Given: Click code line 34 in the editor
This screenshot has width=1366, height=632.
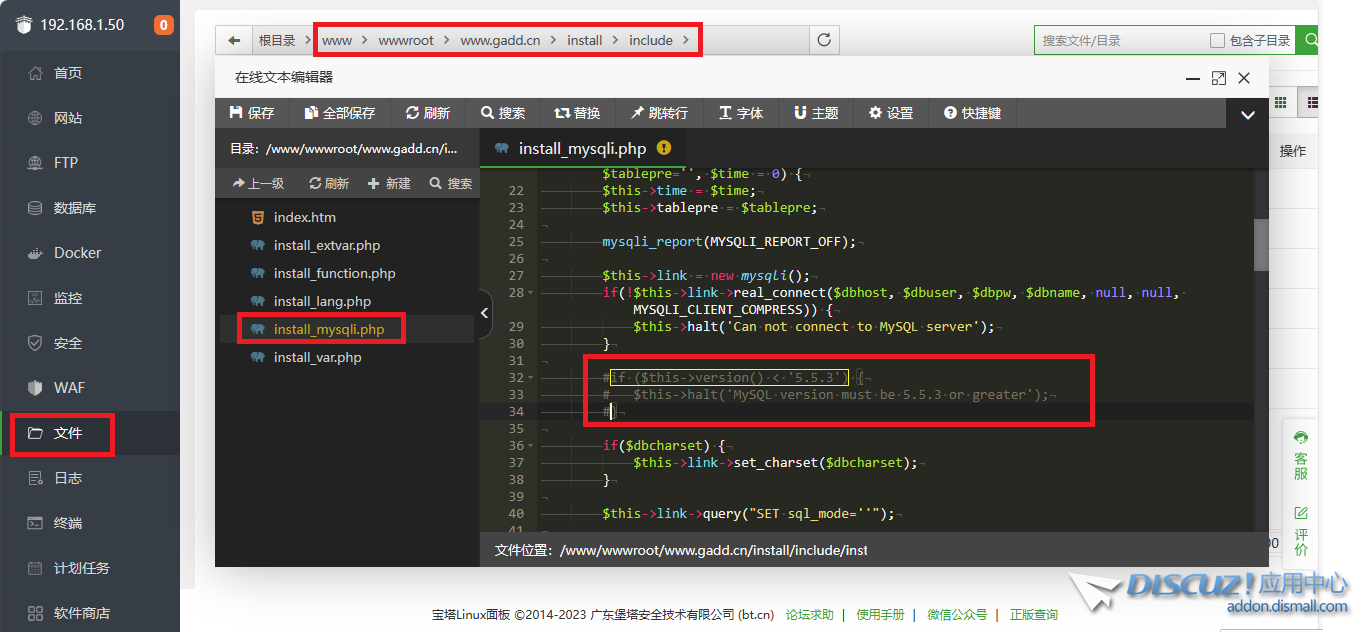Looking at the screenshot, I should coord(895,412).
